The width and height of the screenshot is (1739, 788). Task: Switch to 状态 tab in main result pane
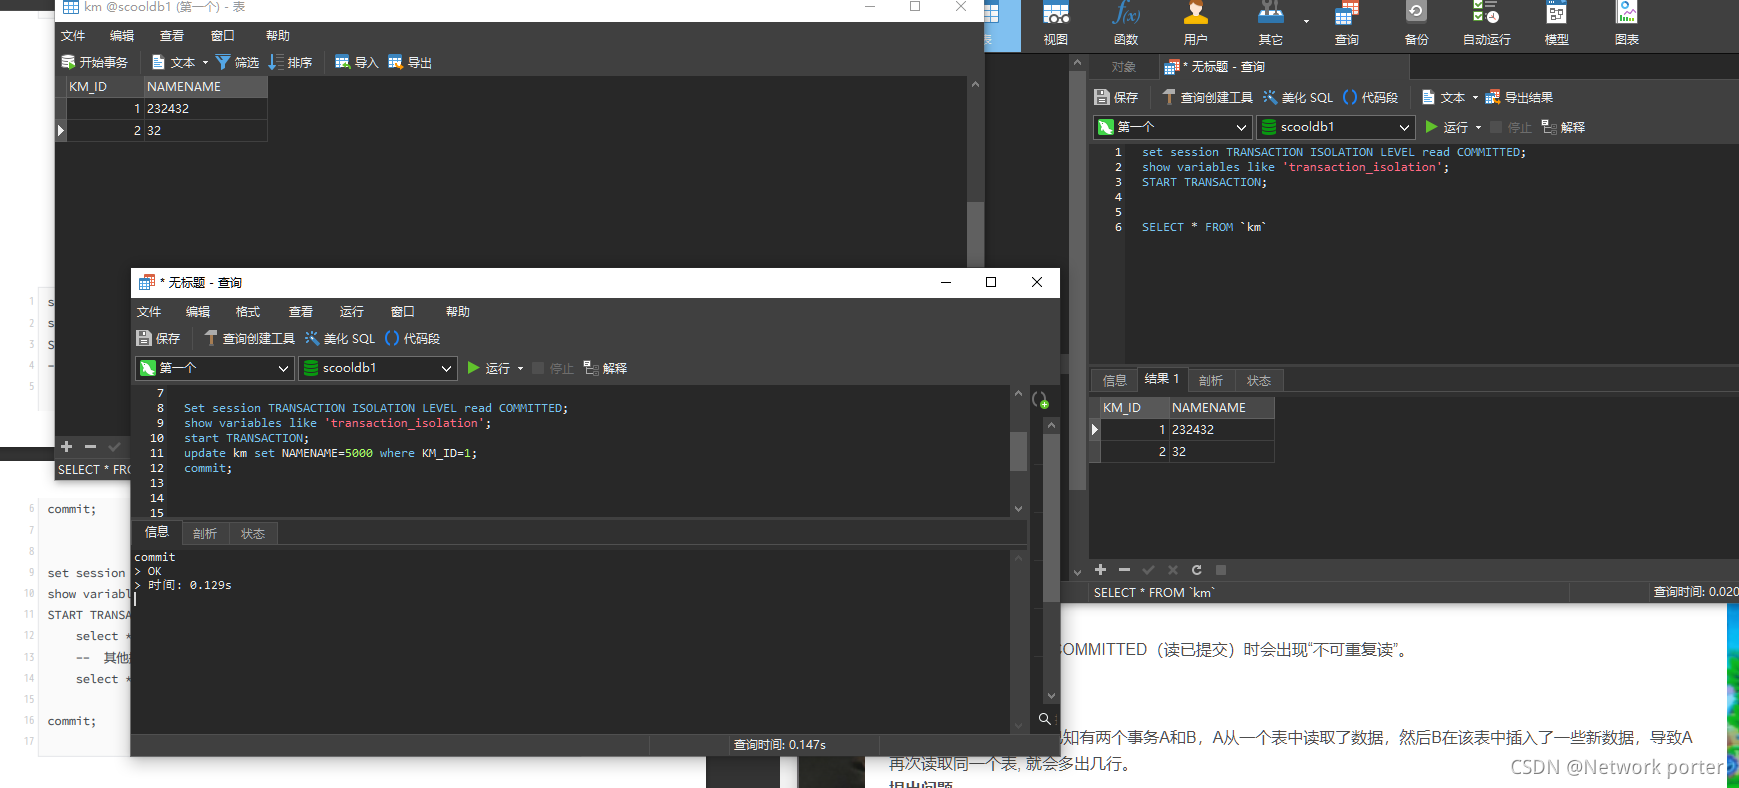1259,380
